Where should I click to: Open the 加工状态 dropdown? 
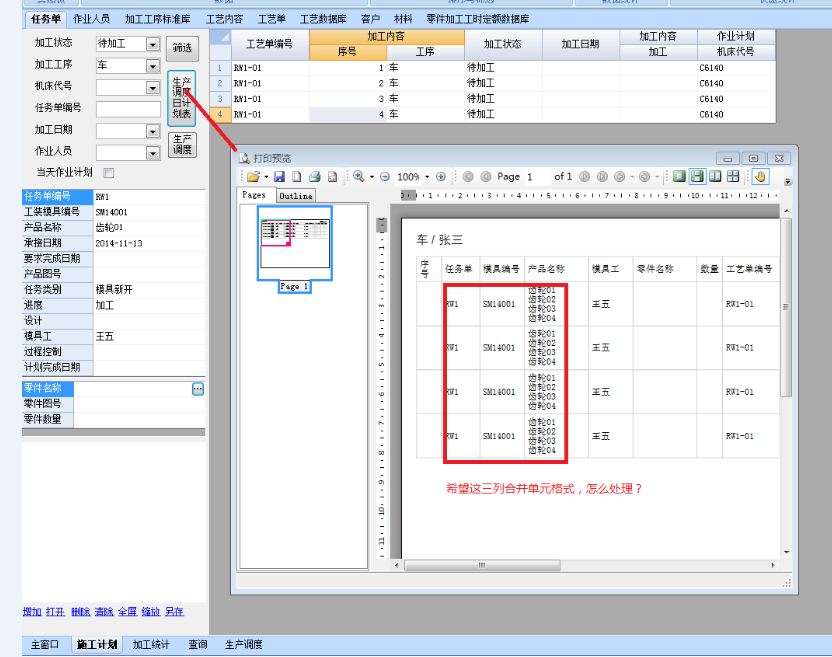153,44
